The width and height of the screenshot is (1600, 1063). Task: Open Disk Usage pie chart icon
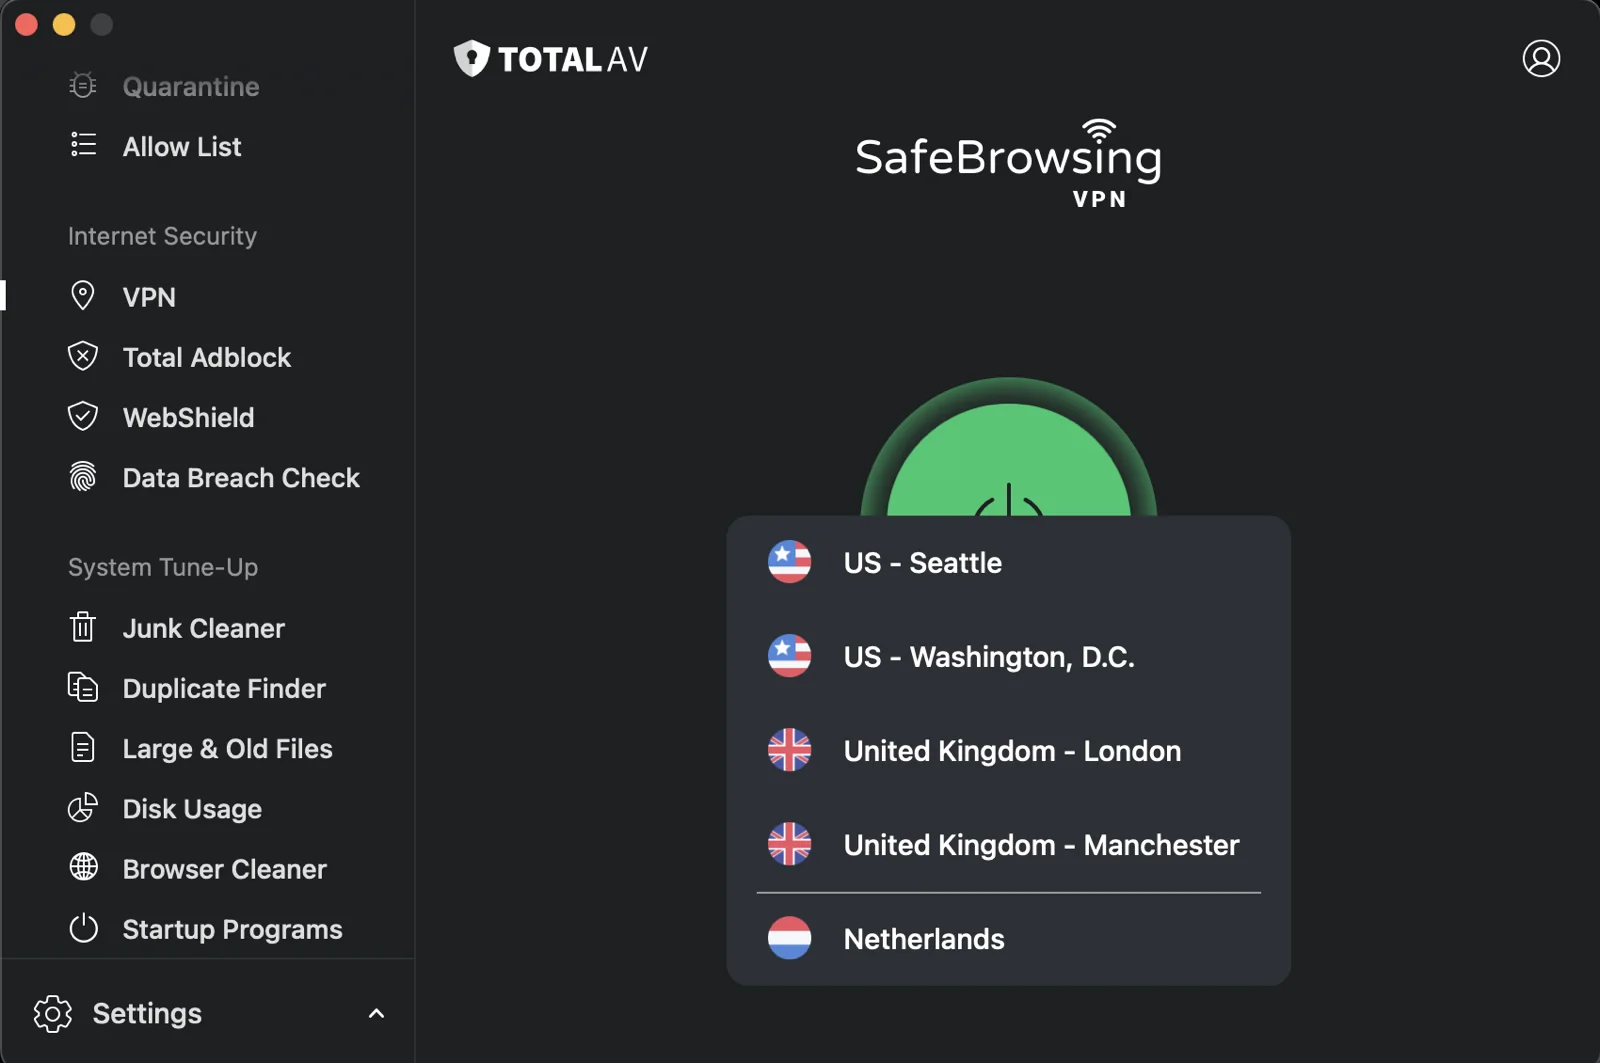point(84,808)
